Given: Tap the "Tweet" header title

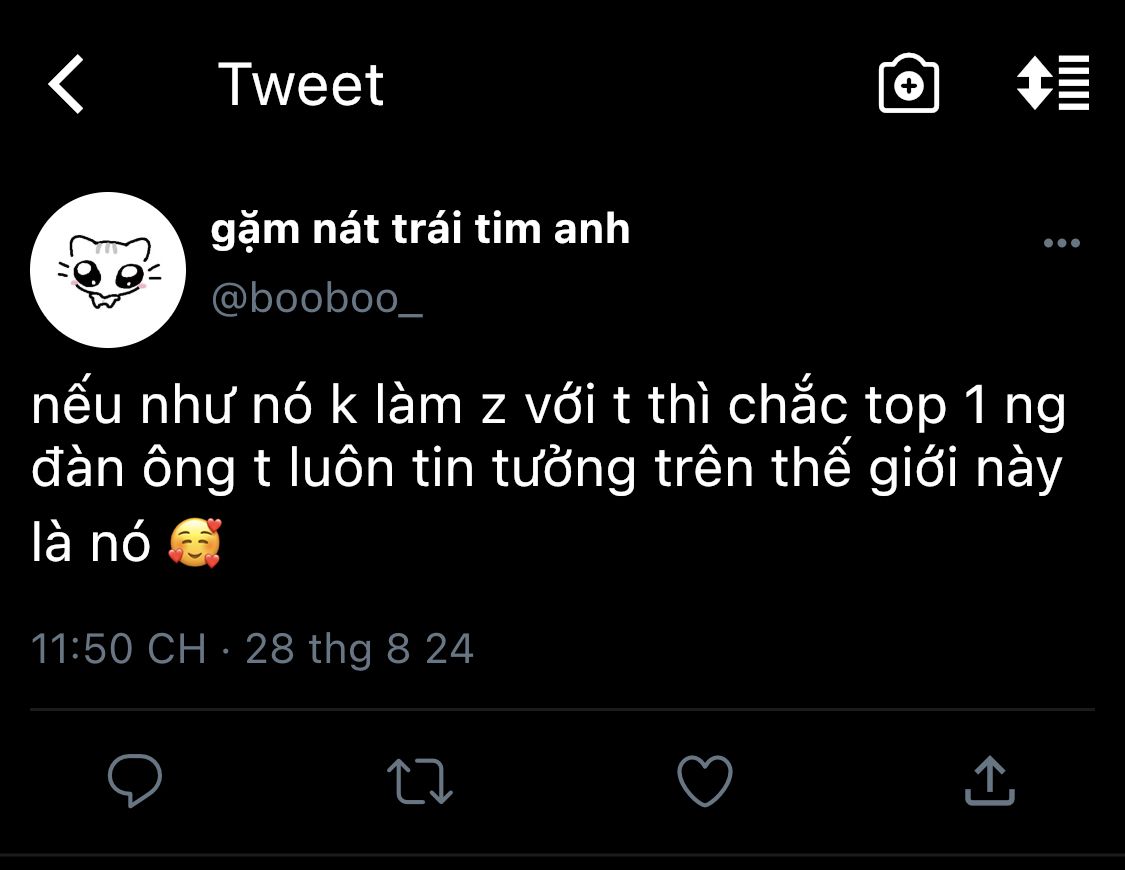Looking at the screenshot, I should [301, 84].
